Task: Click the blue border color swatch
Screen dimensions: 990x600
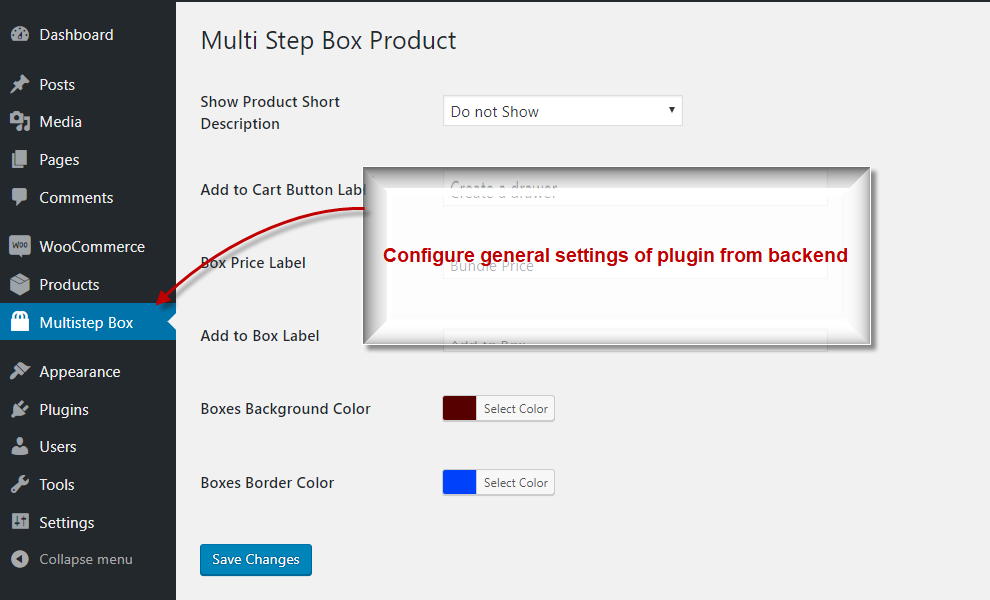Action: (460, 483)
